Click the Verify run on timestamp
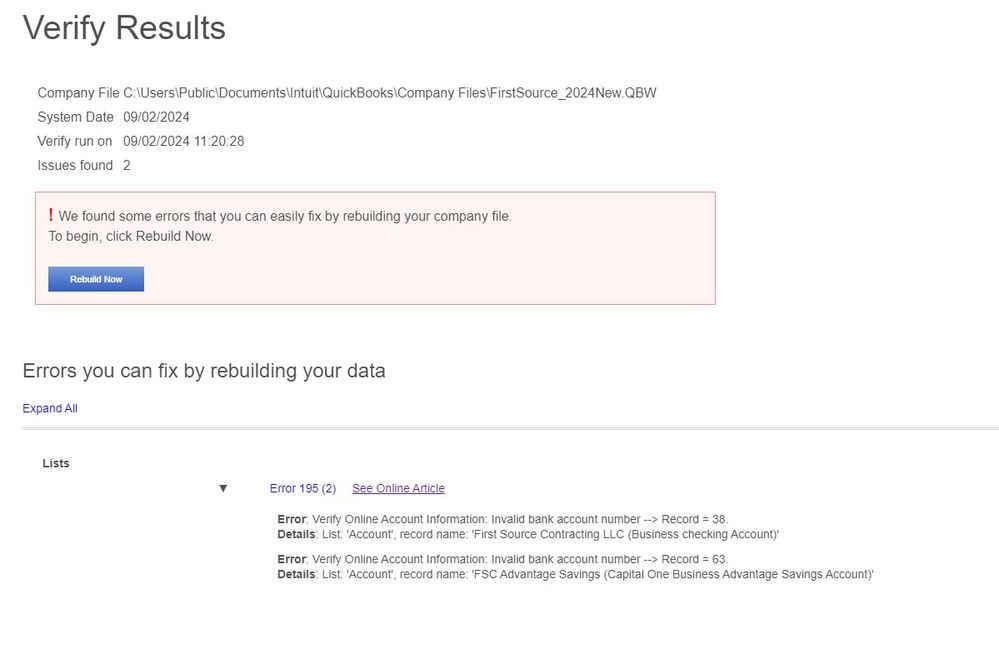Viewport: 999px width, 649px height. click(x=184, y=141)
